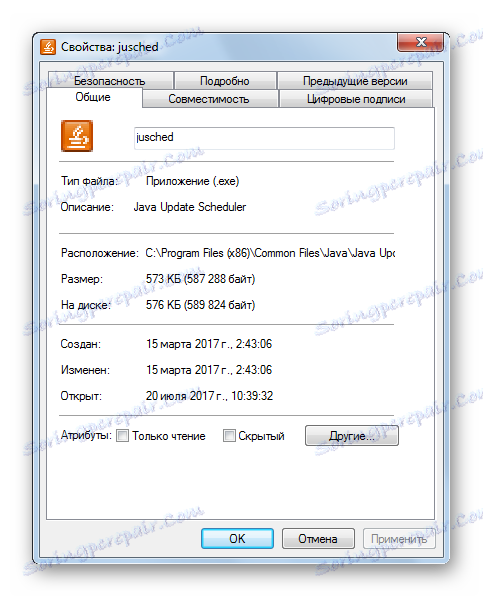The image size is (483, 597).
Task: Click the Java icon in the title bar
Action: point(48,47)
